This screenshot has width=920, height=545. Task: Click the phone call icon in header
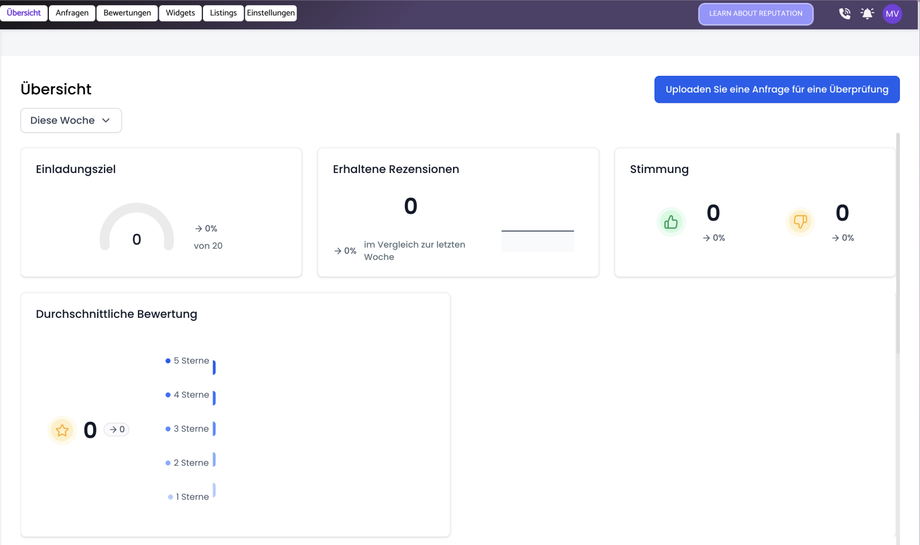(x=844, y=13)
